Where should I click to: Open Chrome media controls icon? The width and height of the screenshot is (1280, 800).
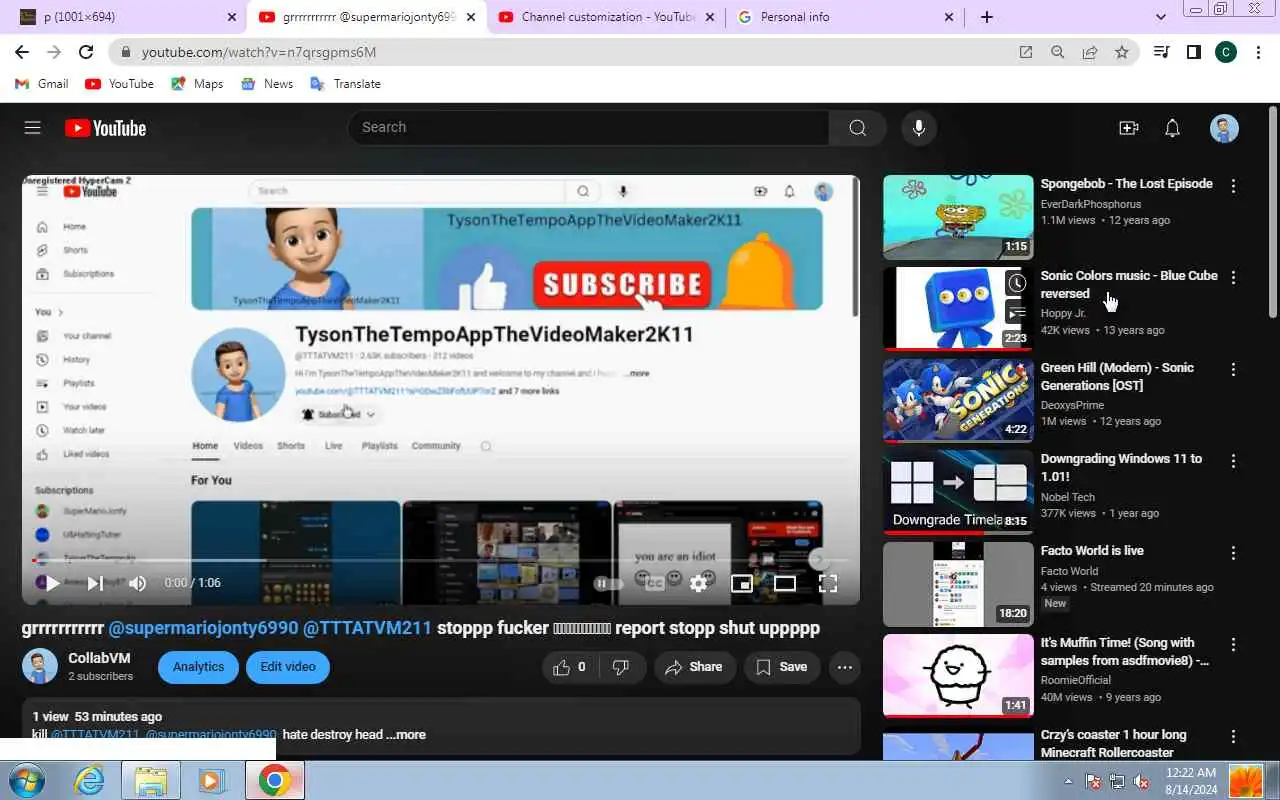pos(1161,52)
